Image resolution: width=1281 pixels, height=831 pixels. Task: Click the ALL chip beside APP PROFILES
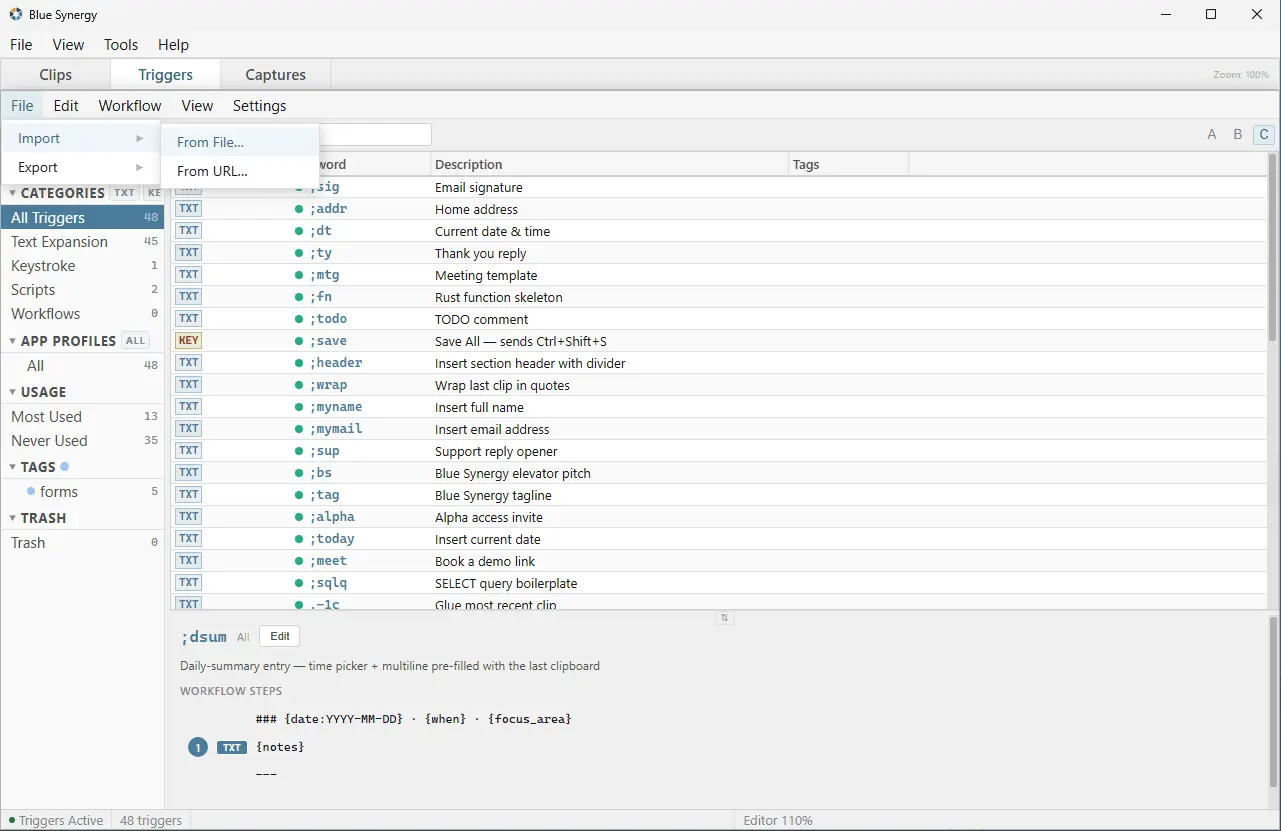pyautogui.click(x=136, y=341)
